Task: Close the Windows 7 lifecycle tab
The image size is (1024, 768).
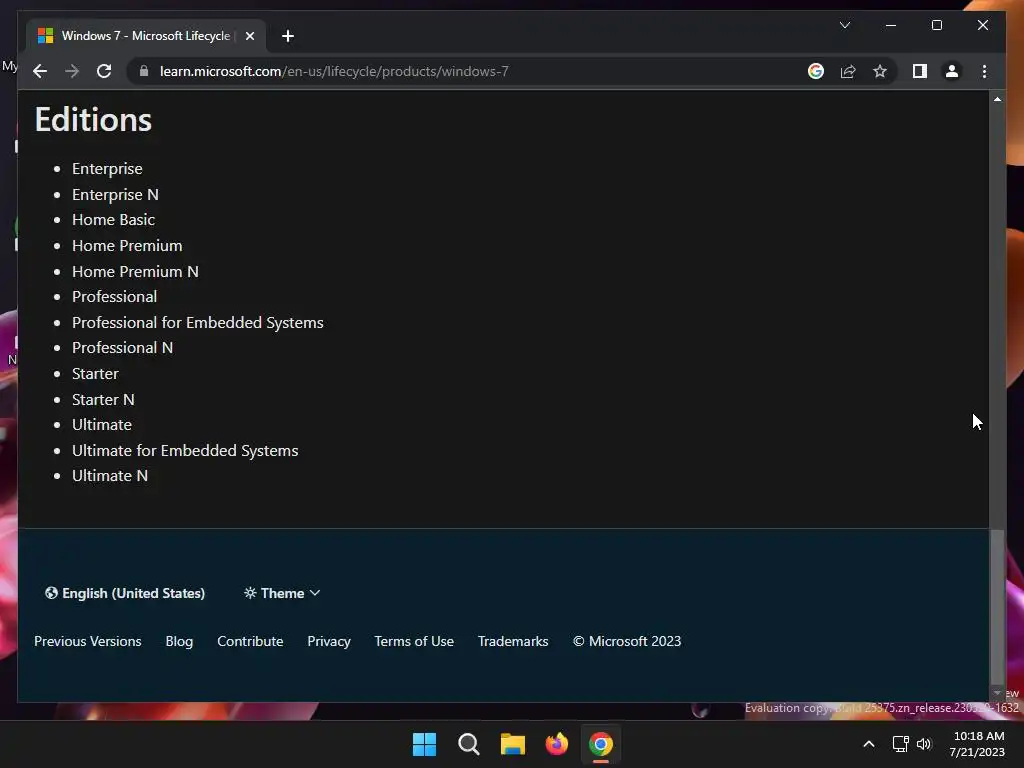Action: click(249, 36)
